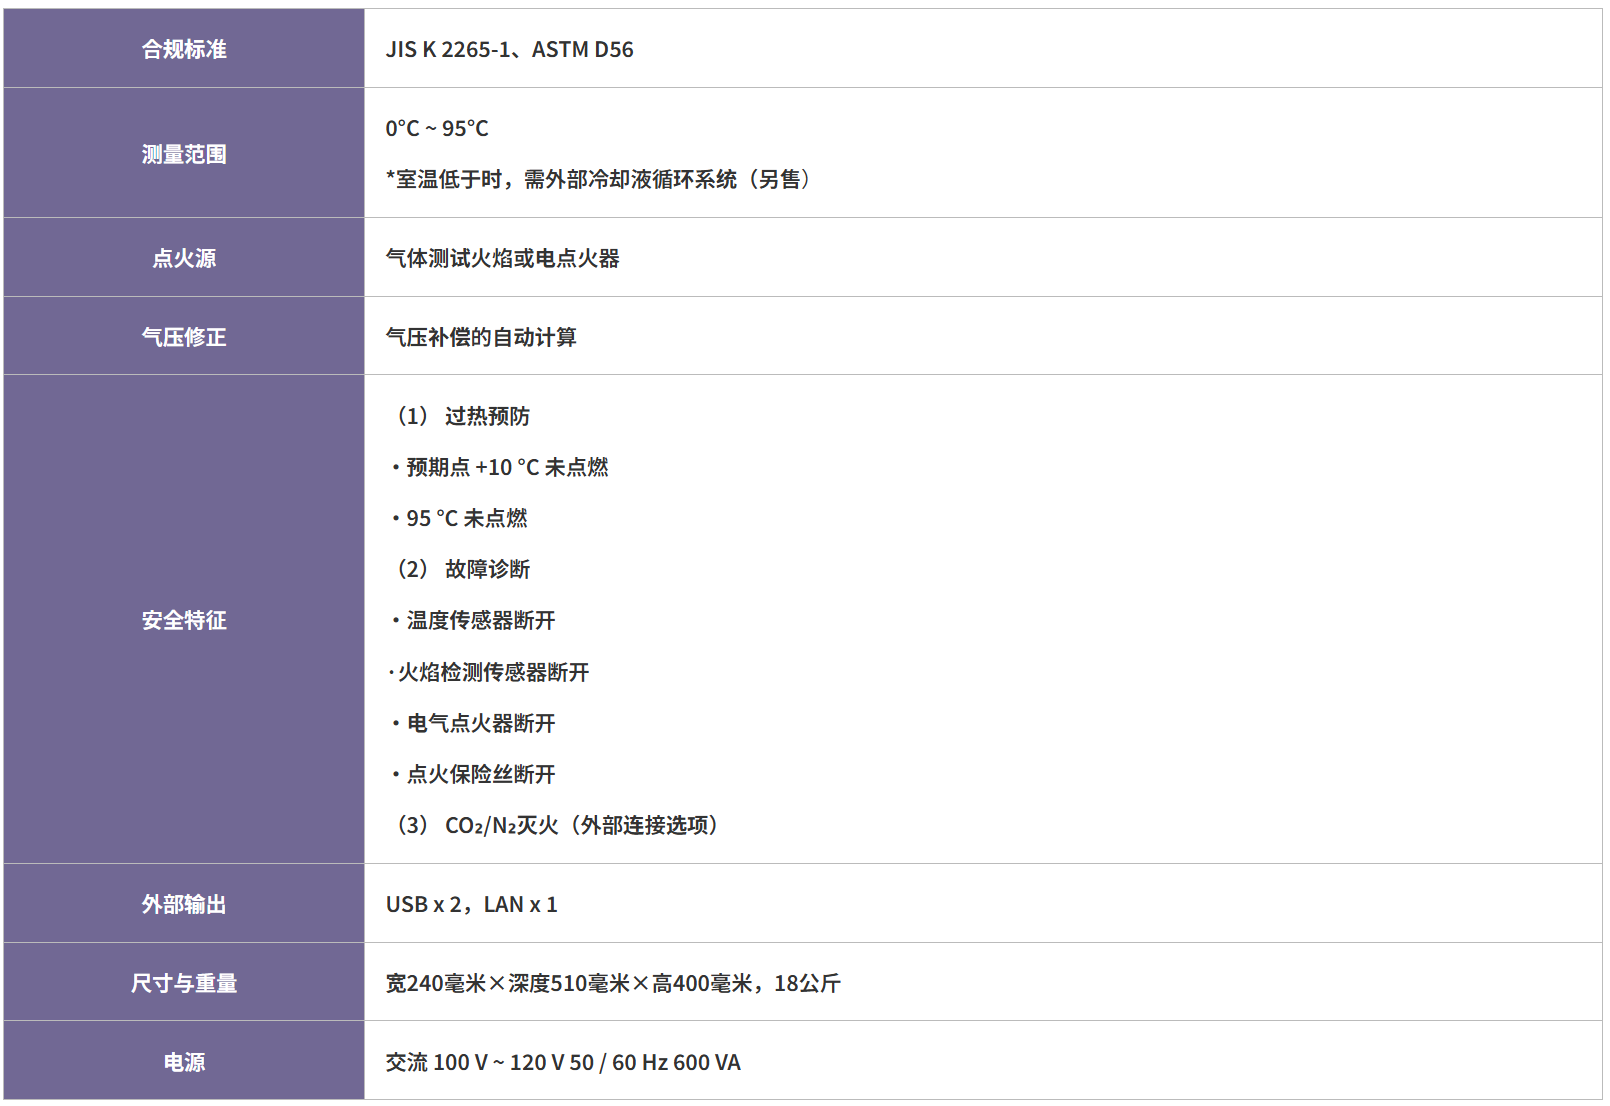Select the 温度传感器断开 bullet item
1610x1106 pixels.
(x=476, y=621)
